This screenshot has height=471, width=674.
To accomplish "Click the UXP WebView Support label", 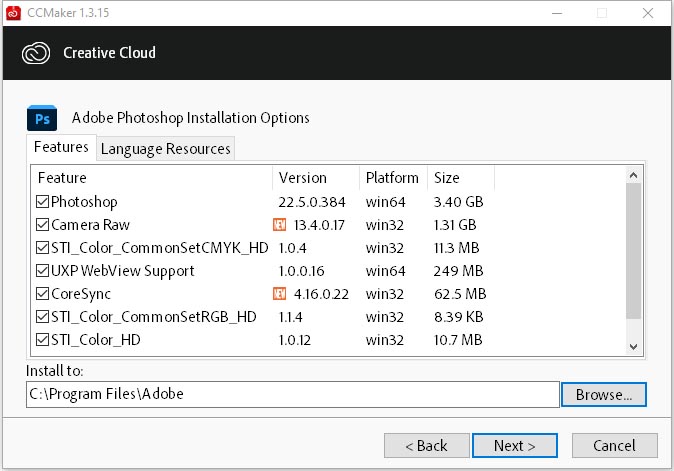I will pyautogui.click(x=123, y=271).
